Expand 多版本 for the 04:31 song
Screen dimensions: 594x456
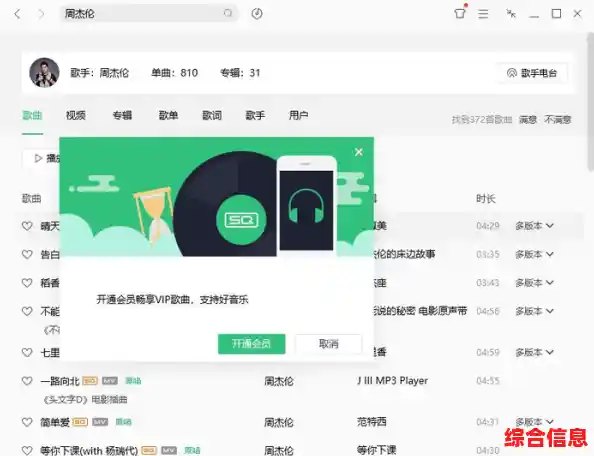coord(534,422)
